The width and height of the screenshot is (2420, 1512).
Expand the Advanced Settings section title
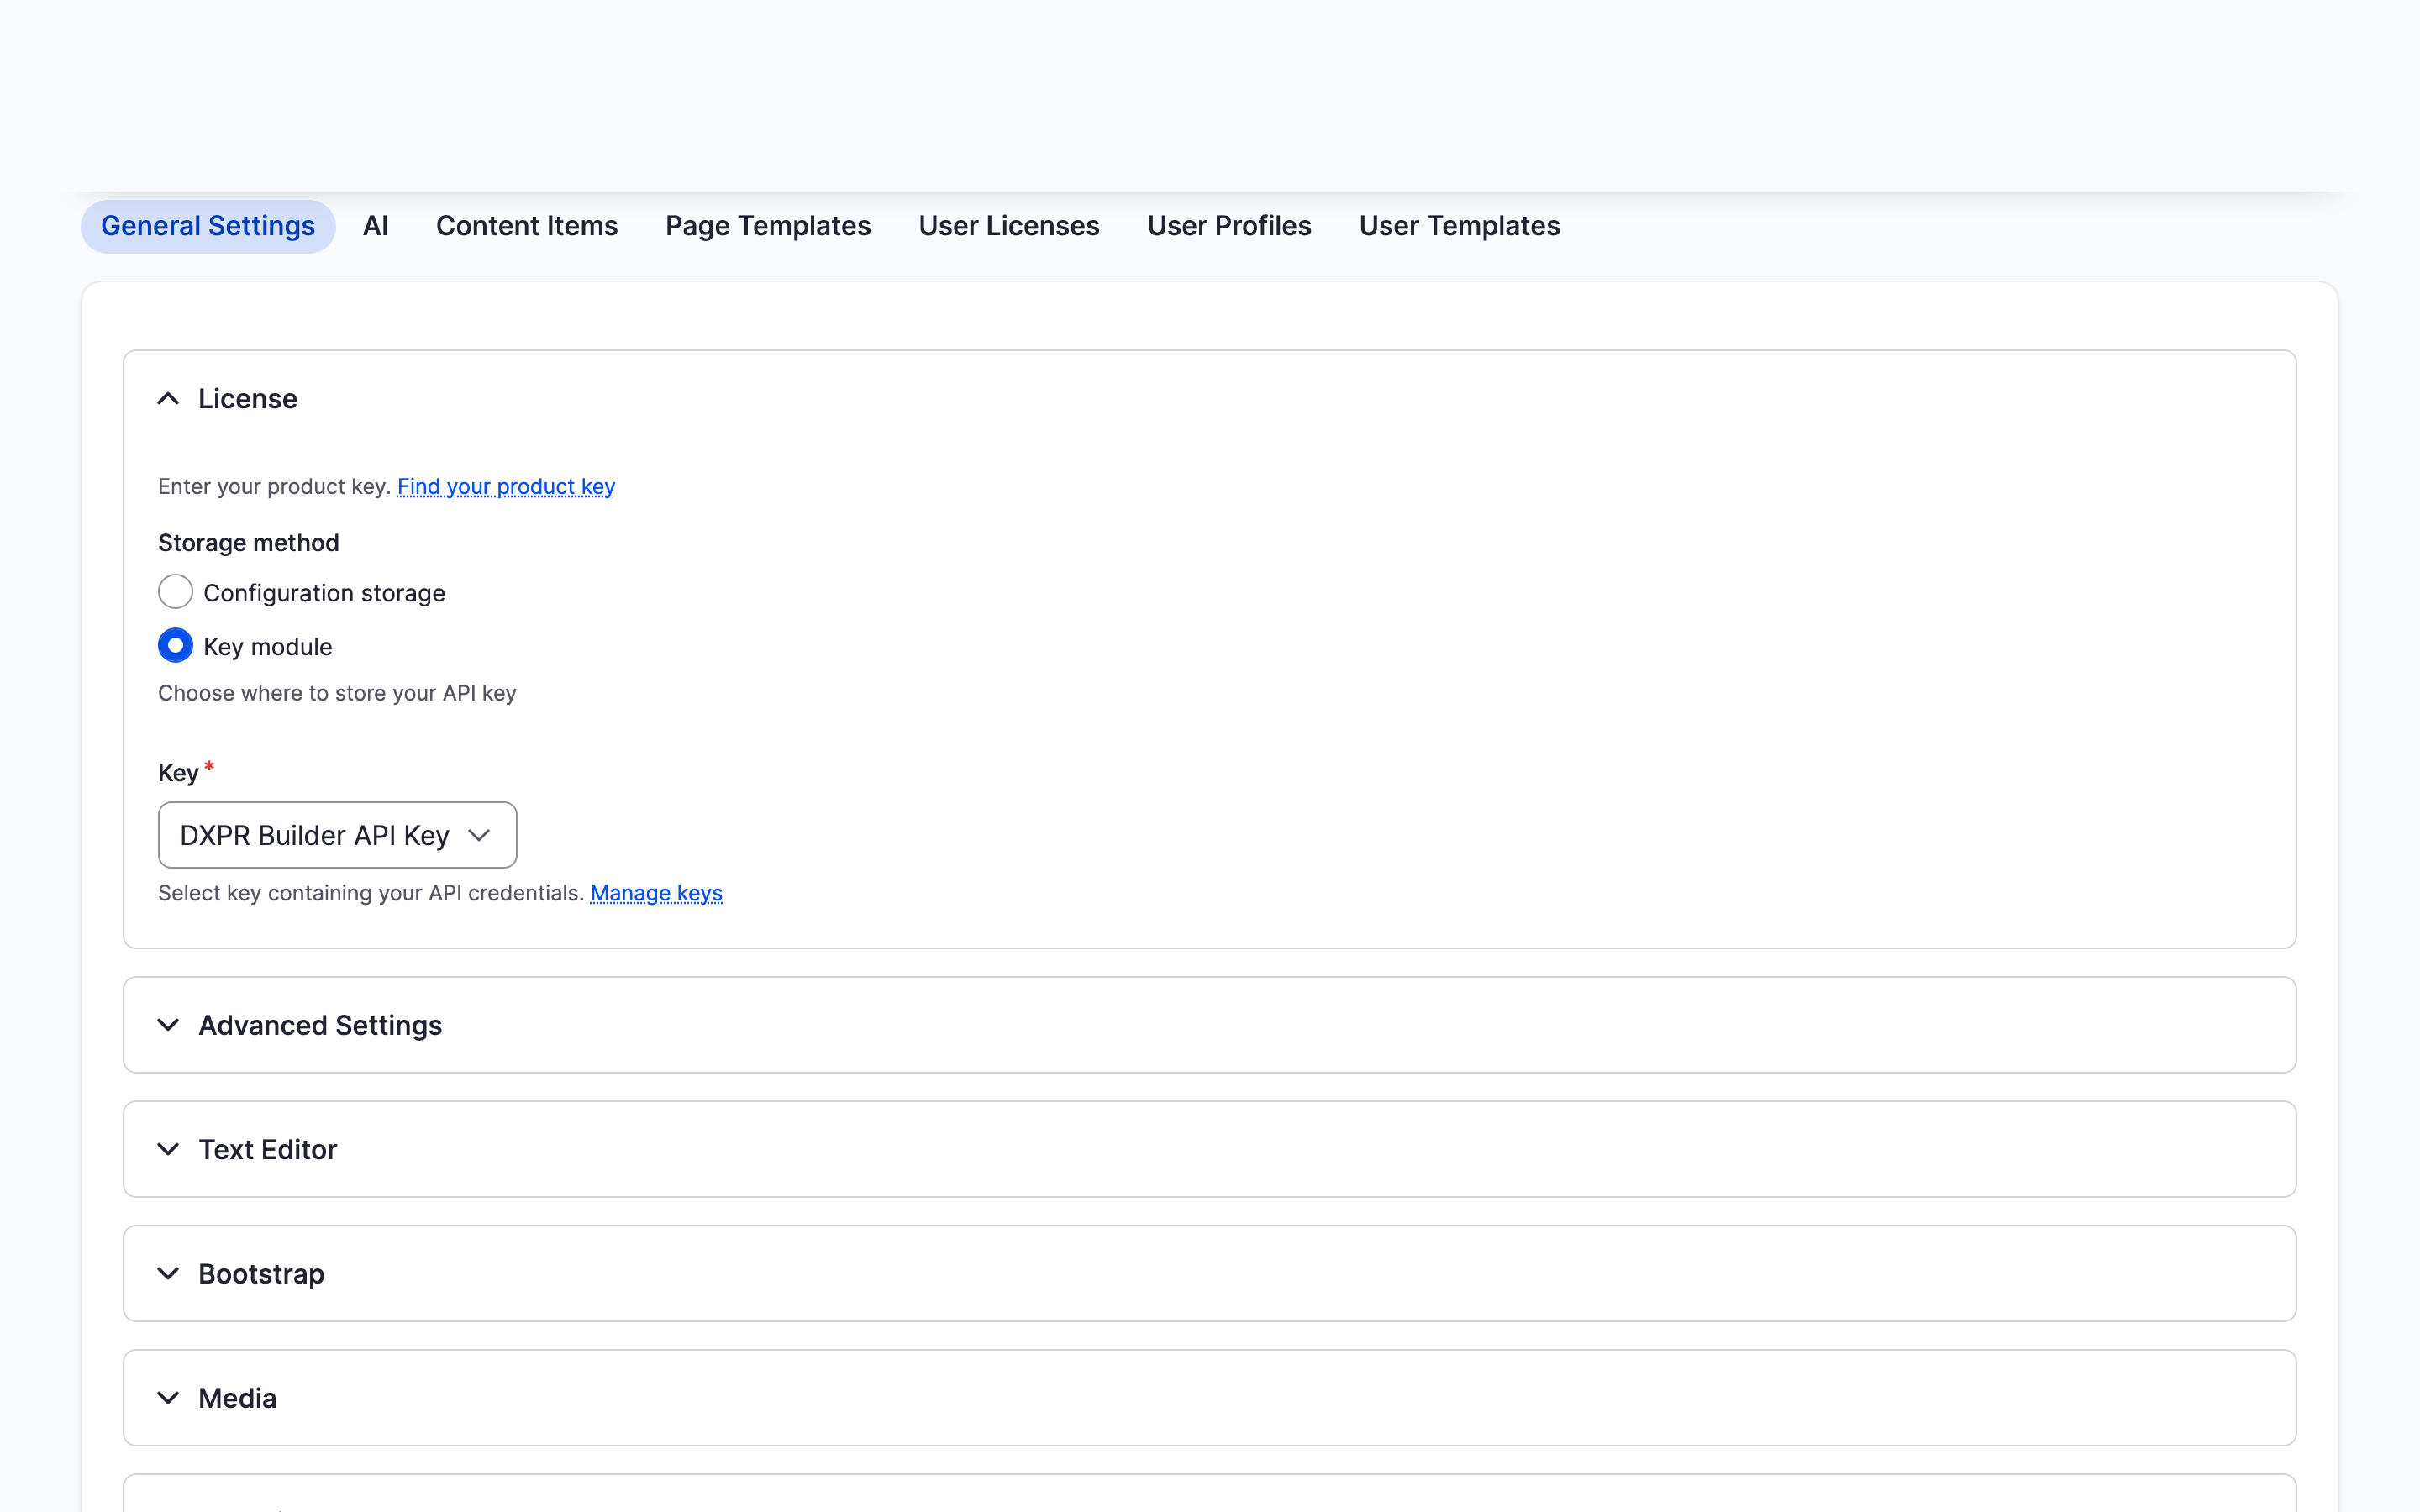[320, 1025]
